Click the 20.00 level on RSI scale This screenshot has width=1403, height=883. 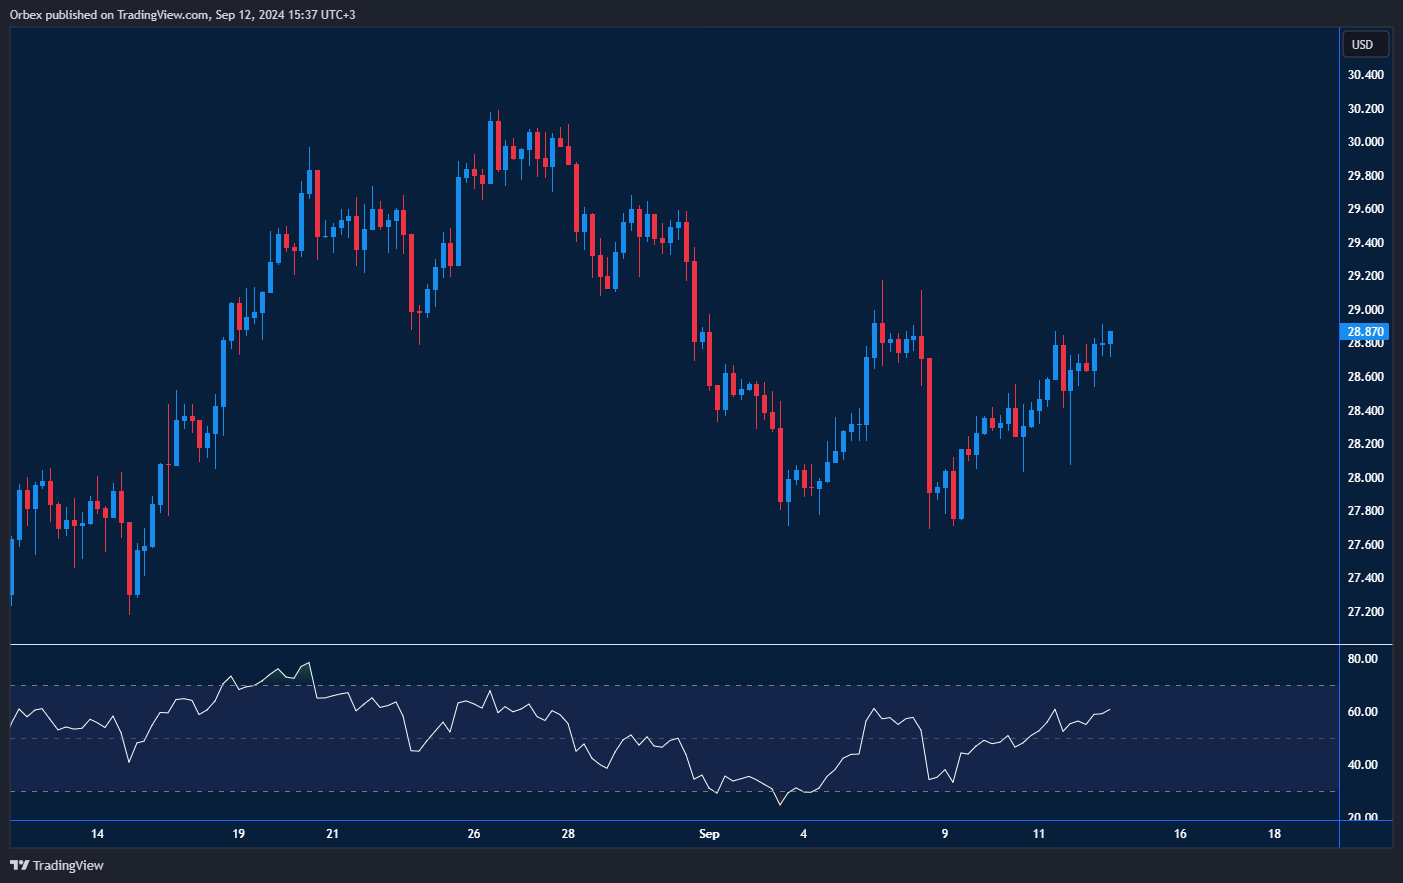tap(1362, 817)
